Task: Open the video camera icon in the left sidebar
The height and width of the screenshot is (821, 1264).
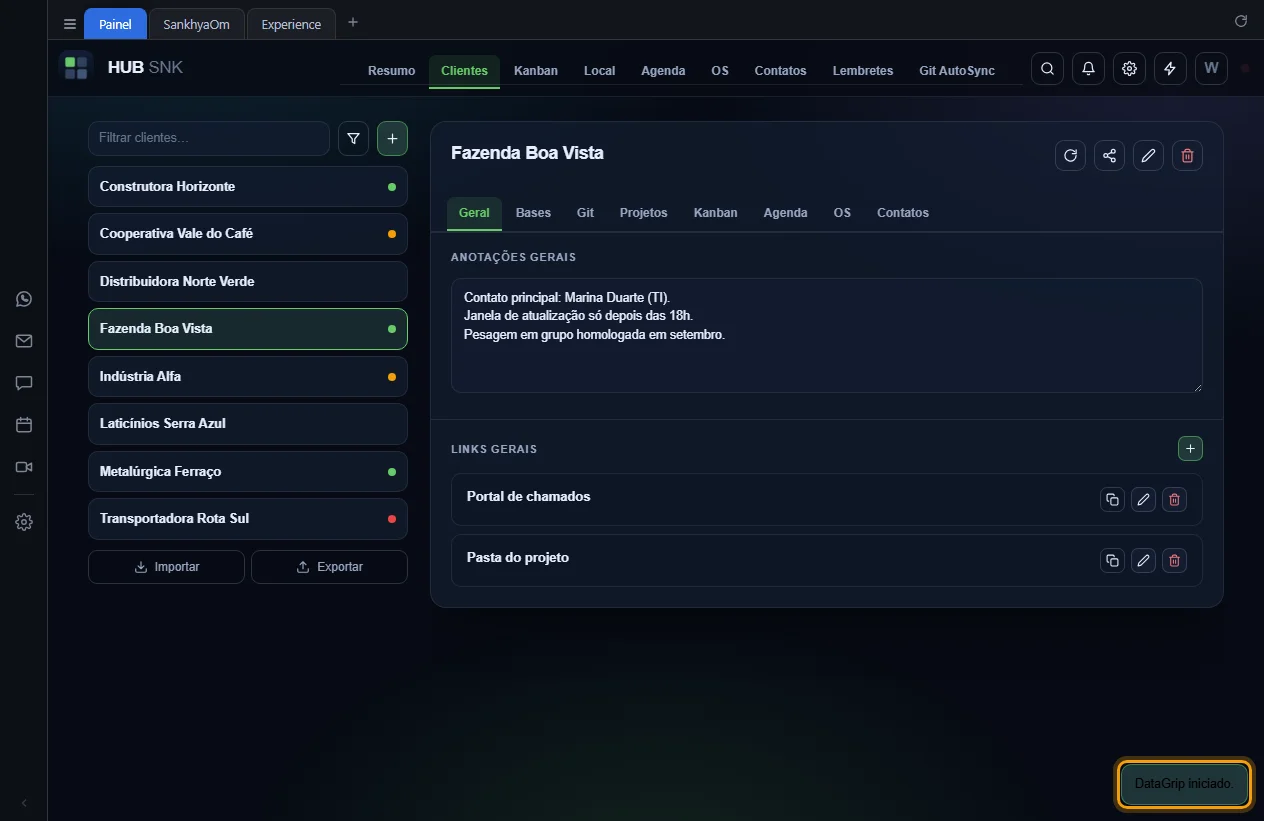Action: (24, 467)
